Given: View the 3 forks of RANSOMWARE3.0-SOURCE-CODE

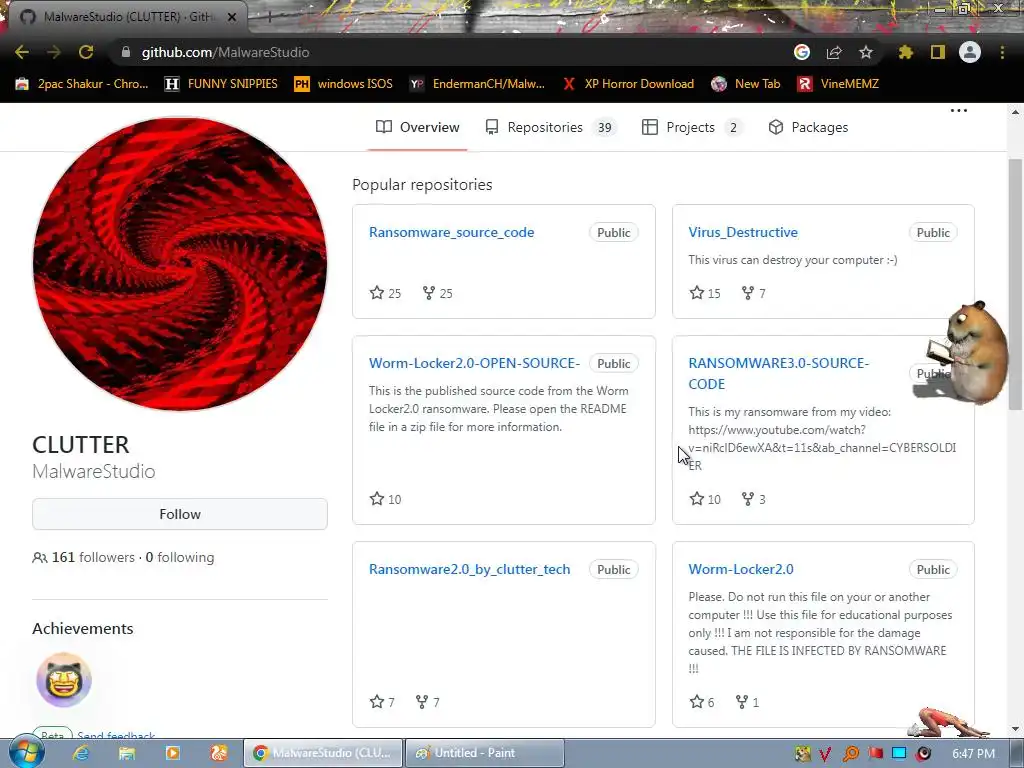Looking at the screenshot, I should (x=754, y=499).
